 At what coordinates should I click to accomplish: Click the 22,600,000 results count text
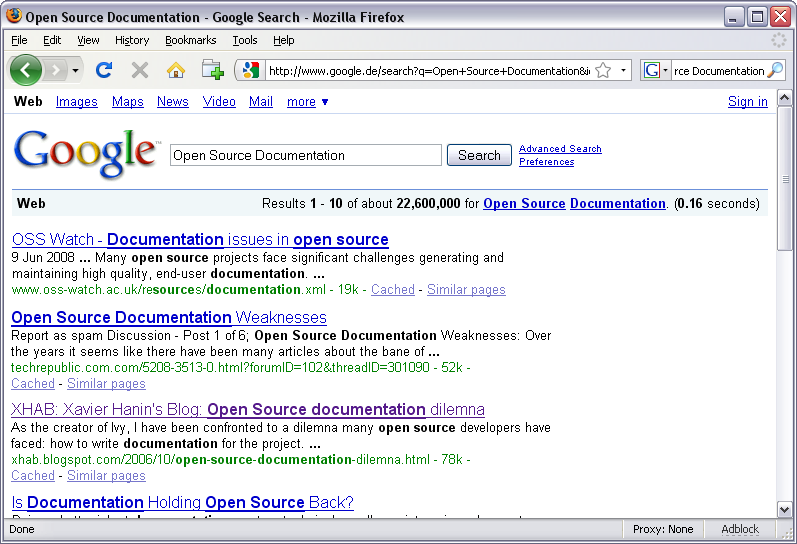click(428, 203)
